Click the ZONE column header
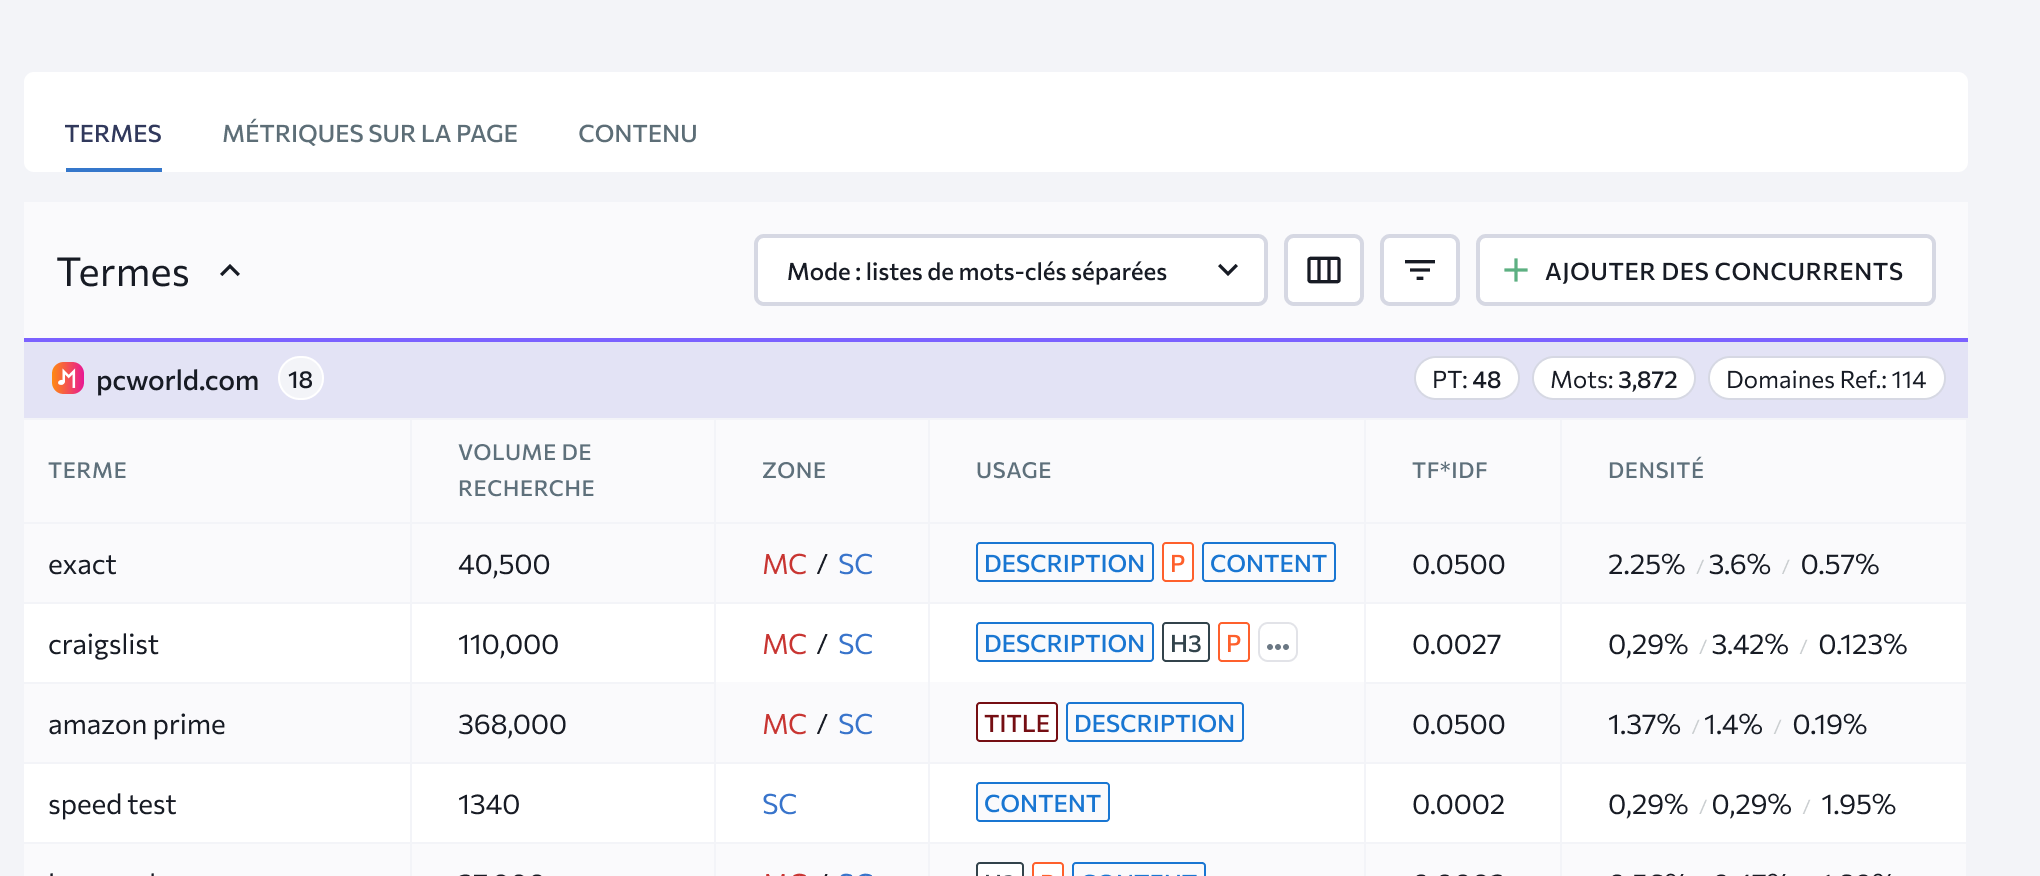This screenshot has width=2040, height=876. 794,470
